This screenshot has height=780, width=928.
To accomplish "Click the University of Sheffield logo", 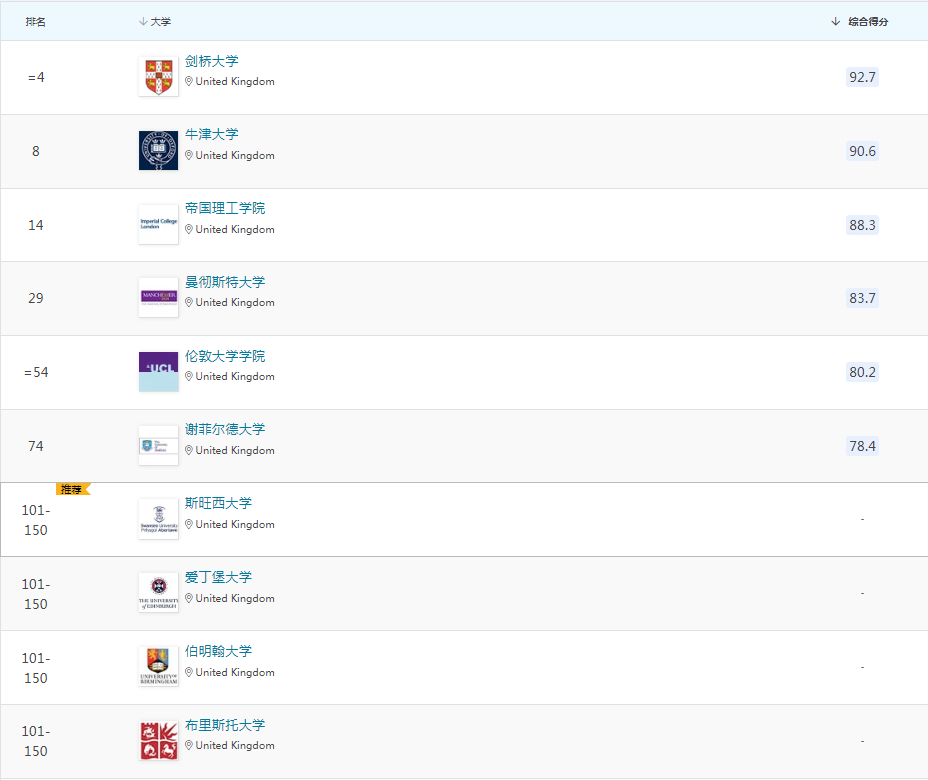I will 158,446.
